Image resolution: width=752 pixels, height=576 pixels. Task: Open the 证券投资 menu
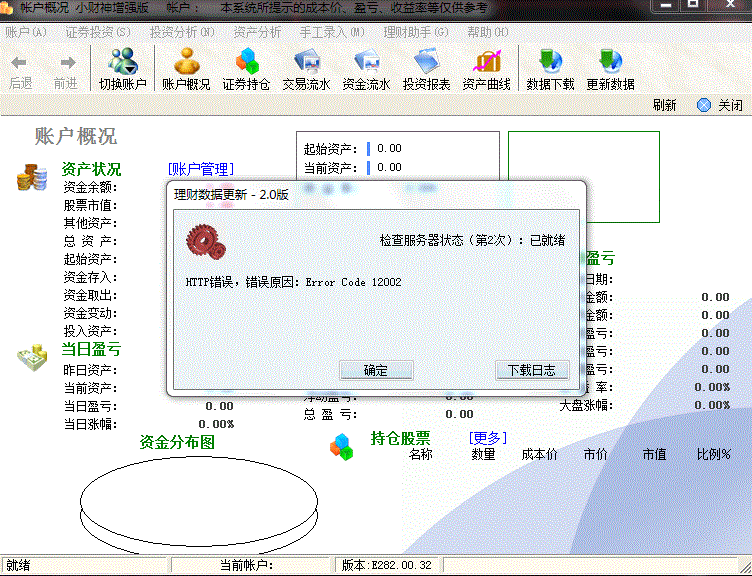tap(98, 32)
